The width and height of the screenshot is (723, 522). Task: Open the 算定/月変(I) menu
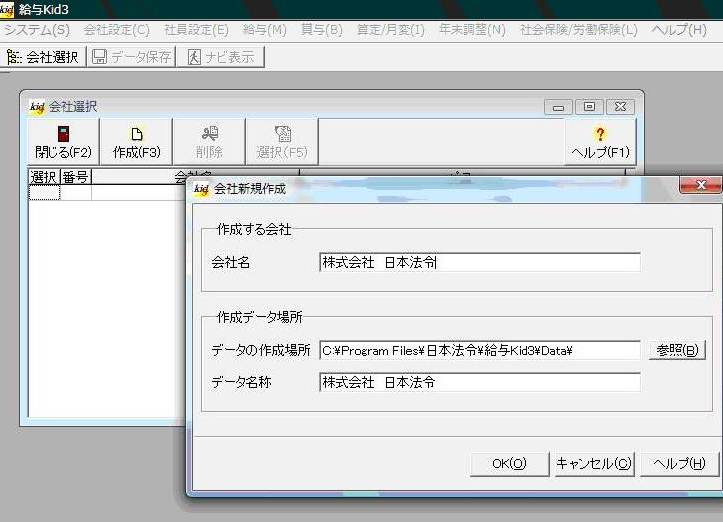pyautogui.click(x=391, y=30)
